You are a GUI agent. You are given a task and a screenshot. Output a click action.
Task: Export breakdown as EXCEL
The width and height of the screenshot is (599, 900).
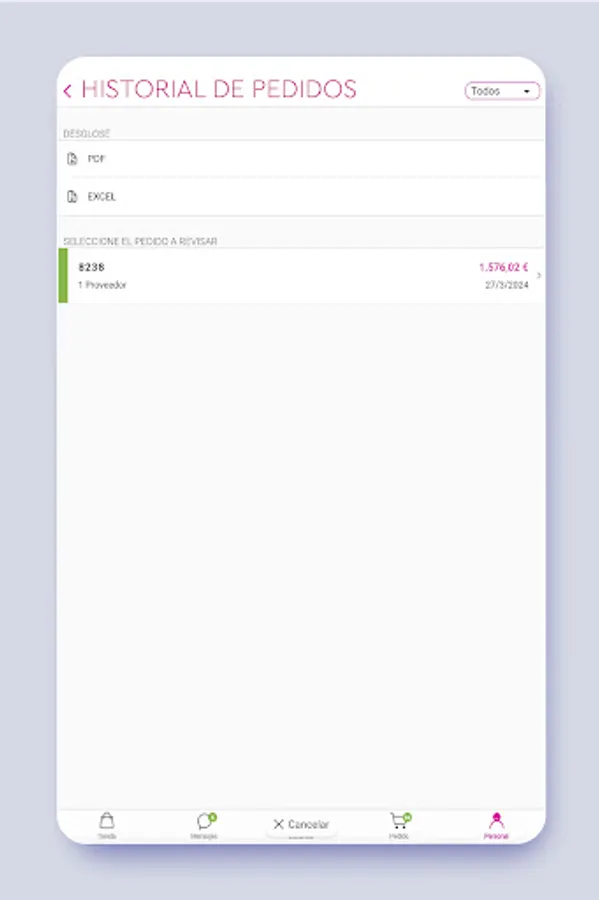301,197
